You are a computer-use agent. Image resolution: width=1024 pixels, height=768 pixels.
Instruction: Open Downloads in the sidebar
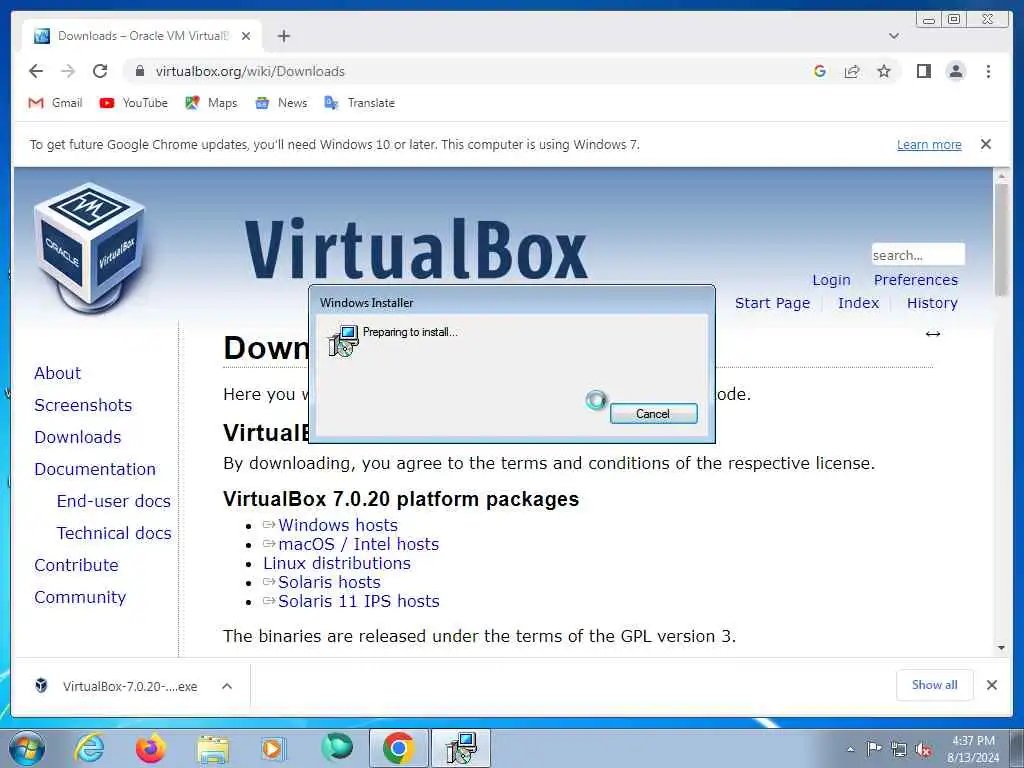click(78, 437)
